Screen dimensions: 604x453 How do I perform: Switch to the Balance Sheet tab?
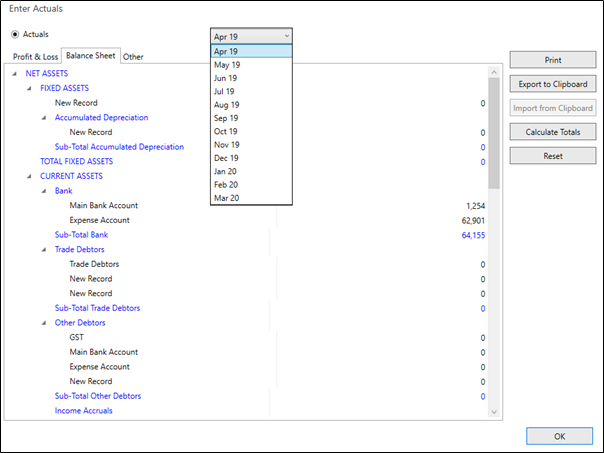(91, 55)
